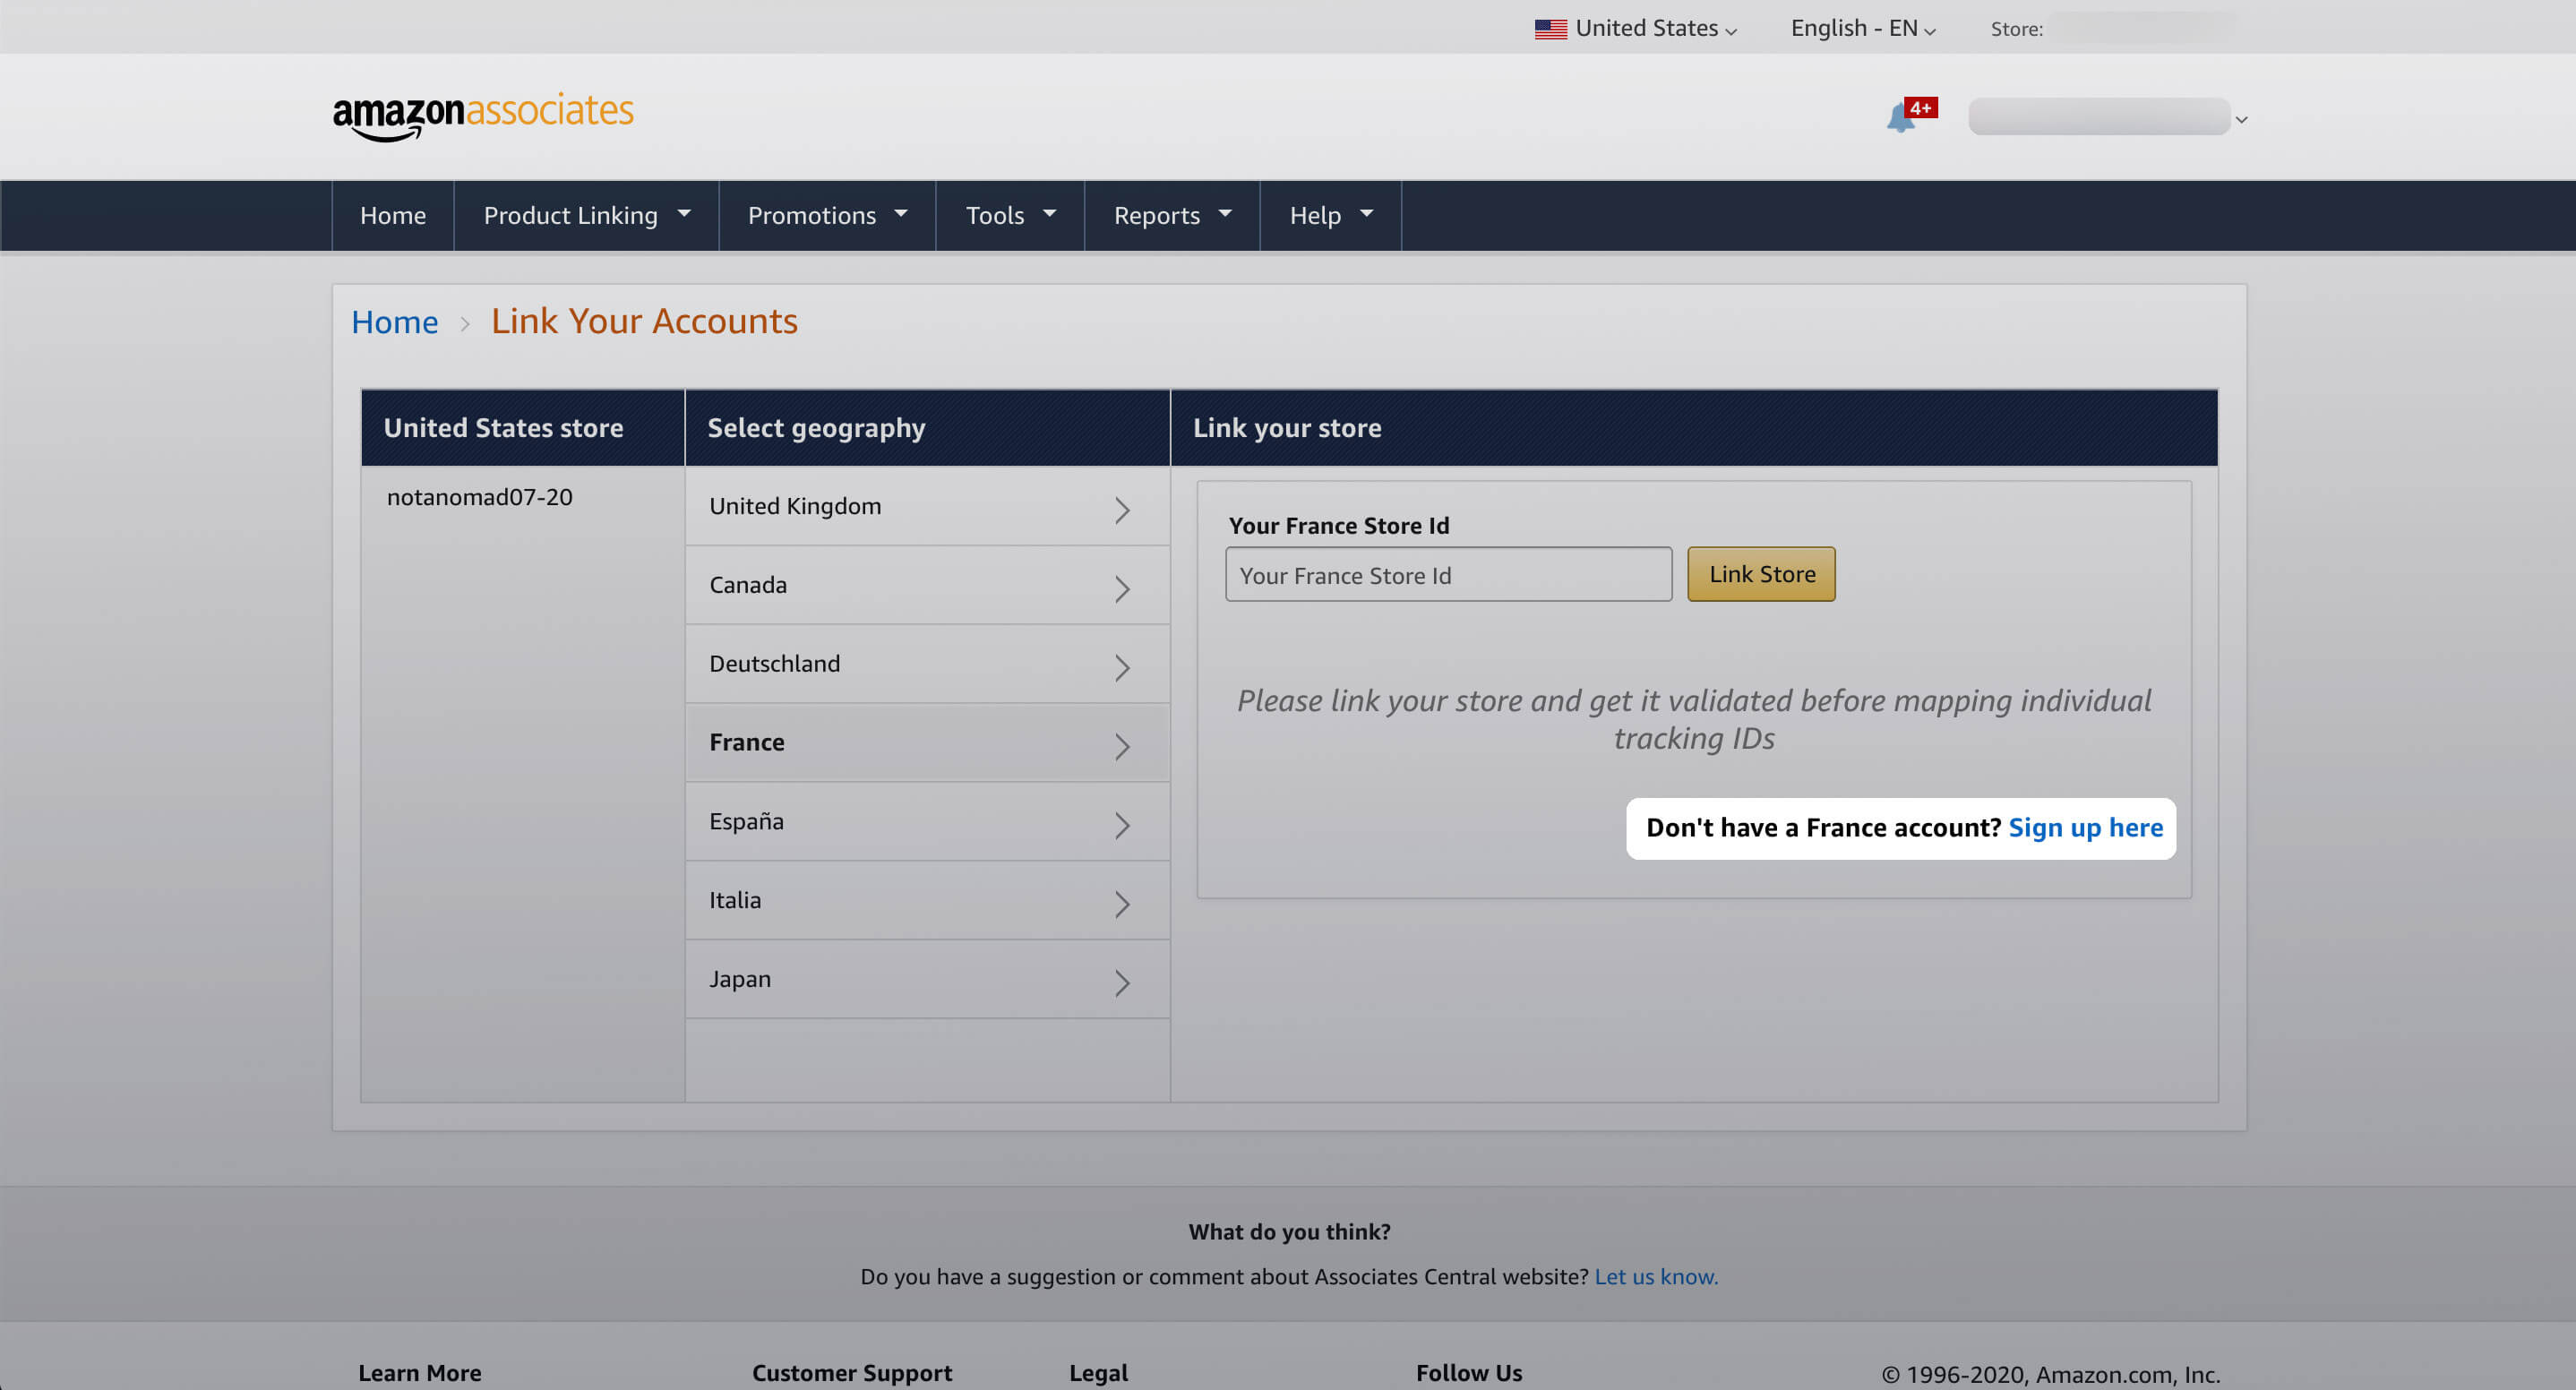Select Italia geography
Viewport: 2576px width, 1390px height.
[927, 901]
